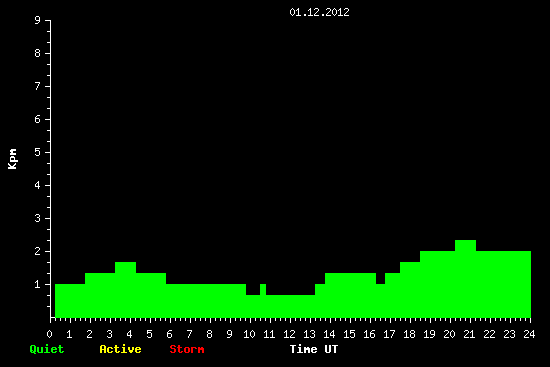Click the hour 0 label on time axis
The image size is (550, 367).
[x=49, y=334]
